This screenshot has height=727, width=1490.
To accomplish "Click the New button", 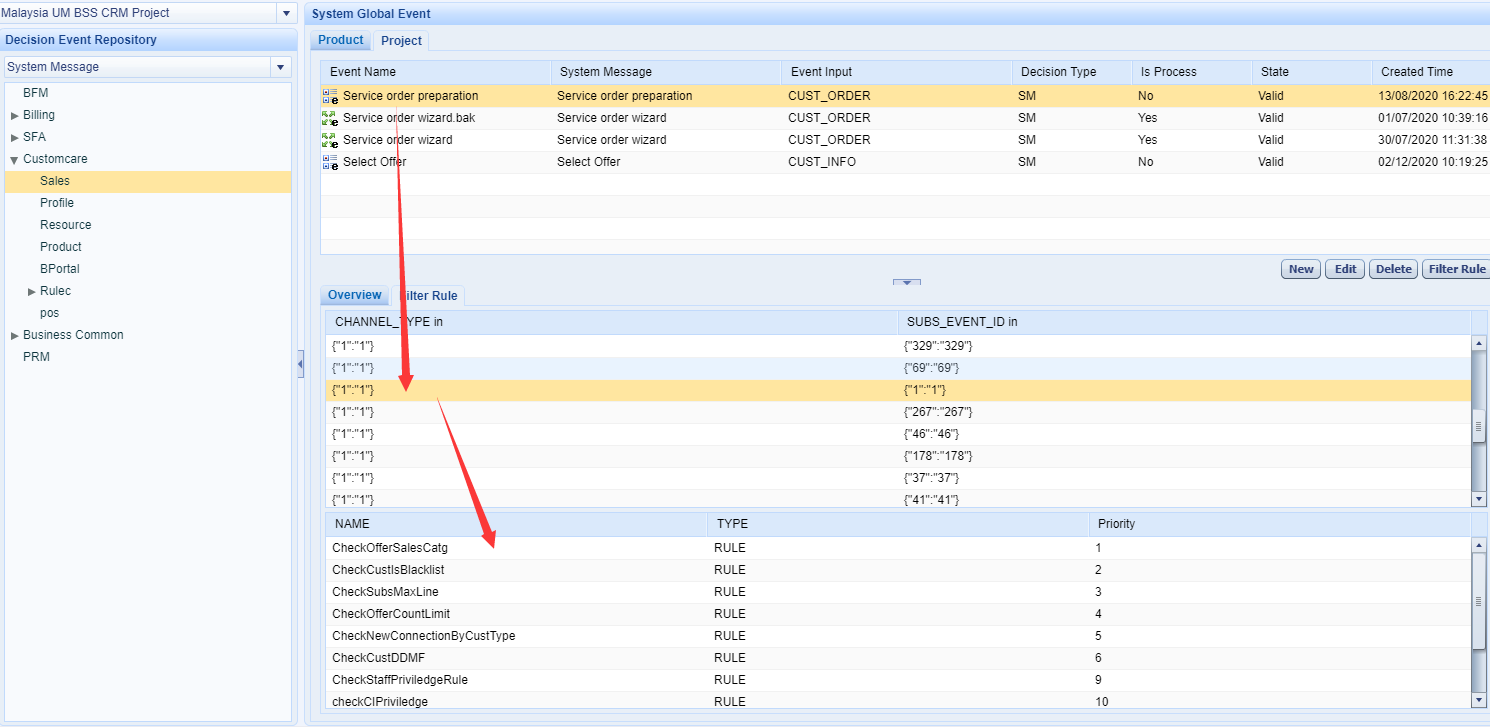I will 1301,269.
